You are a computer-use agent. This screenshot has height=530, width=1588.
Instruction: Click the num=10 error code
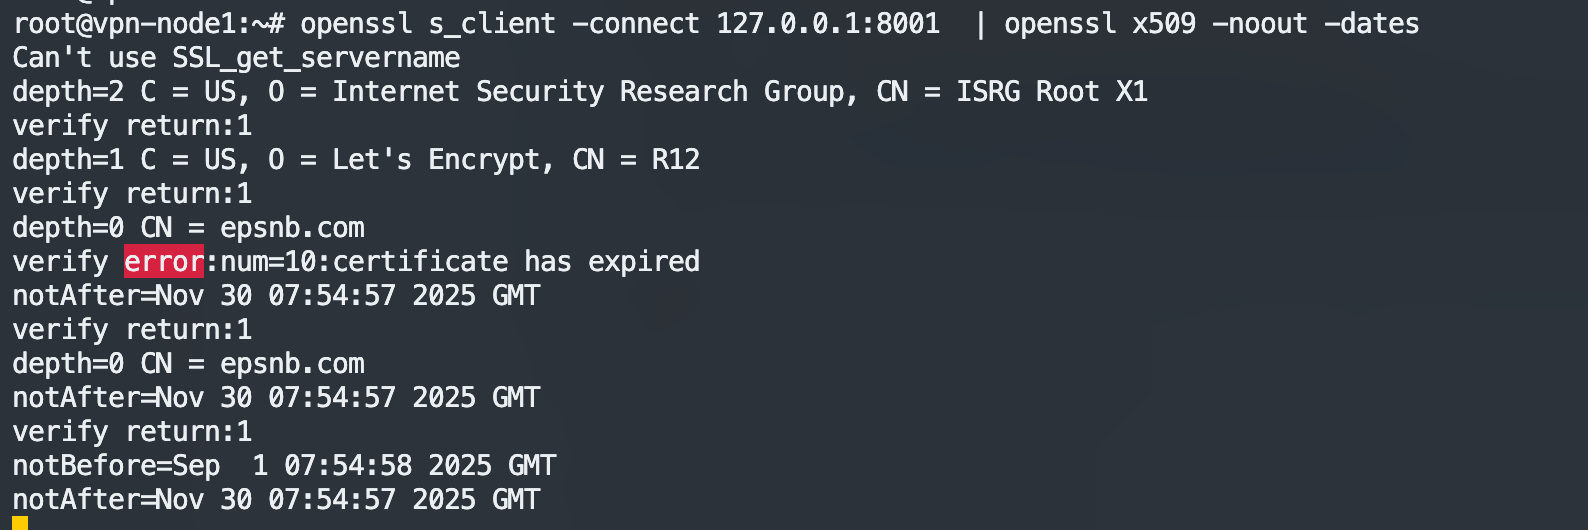(268, 262)
